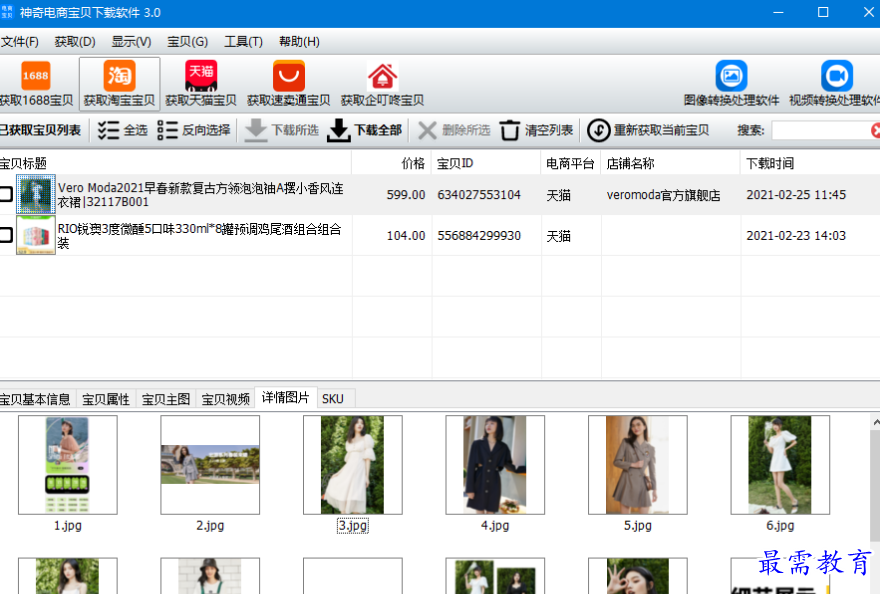
Task: Focus the 搜索 search input field
Action: click(821, 130)
